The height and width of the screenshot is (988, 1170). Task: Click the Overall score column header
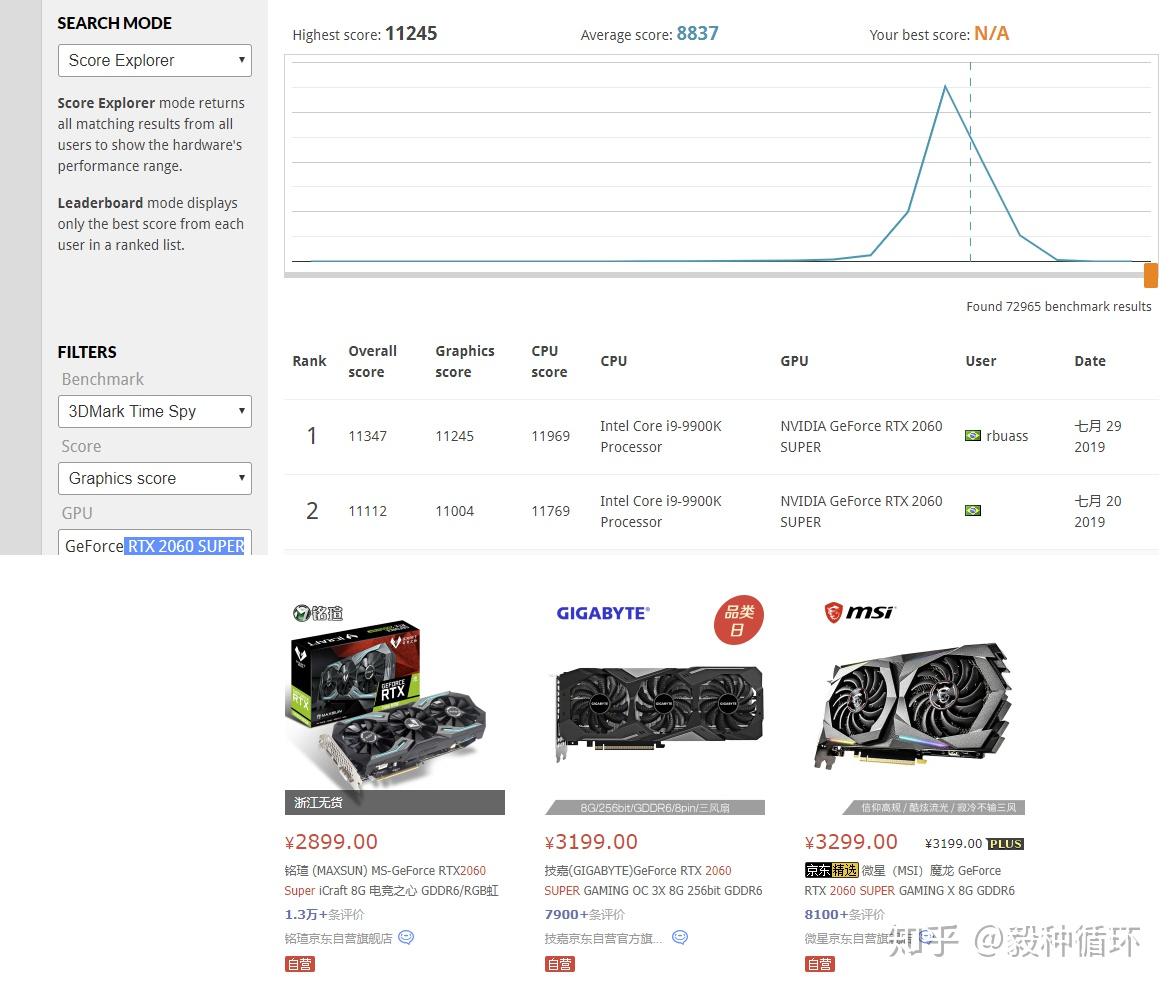click(x=372, y=361)
